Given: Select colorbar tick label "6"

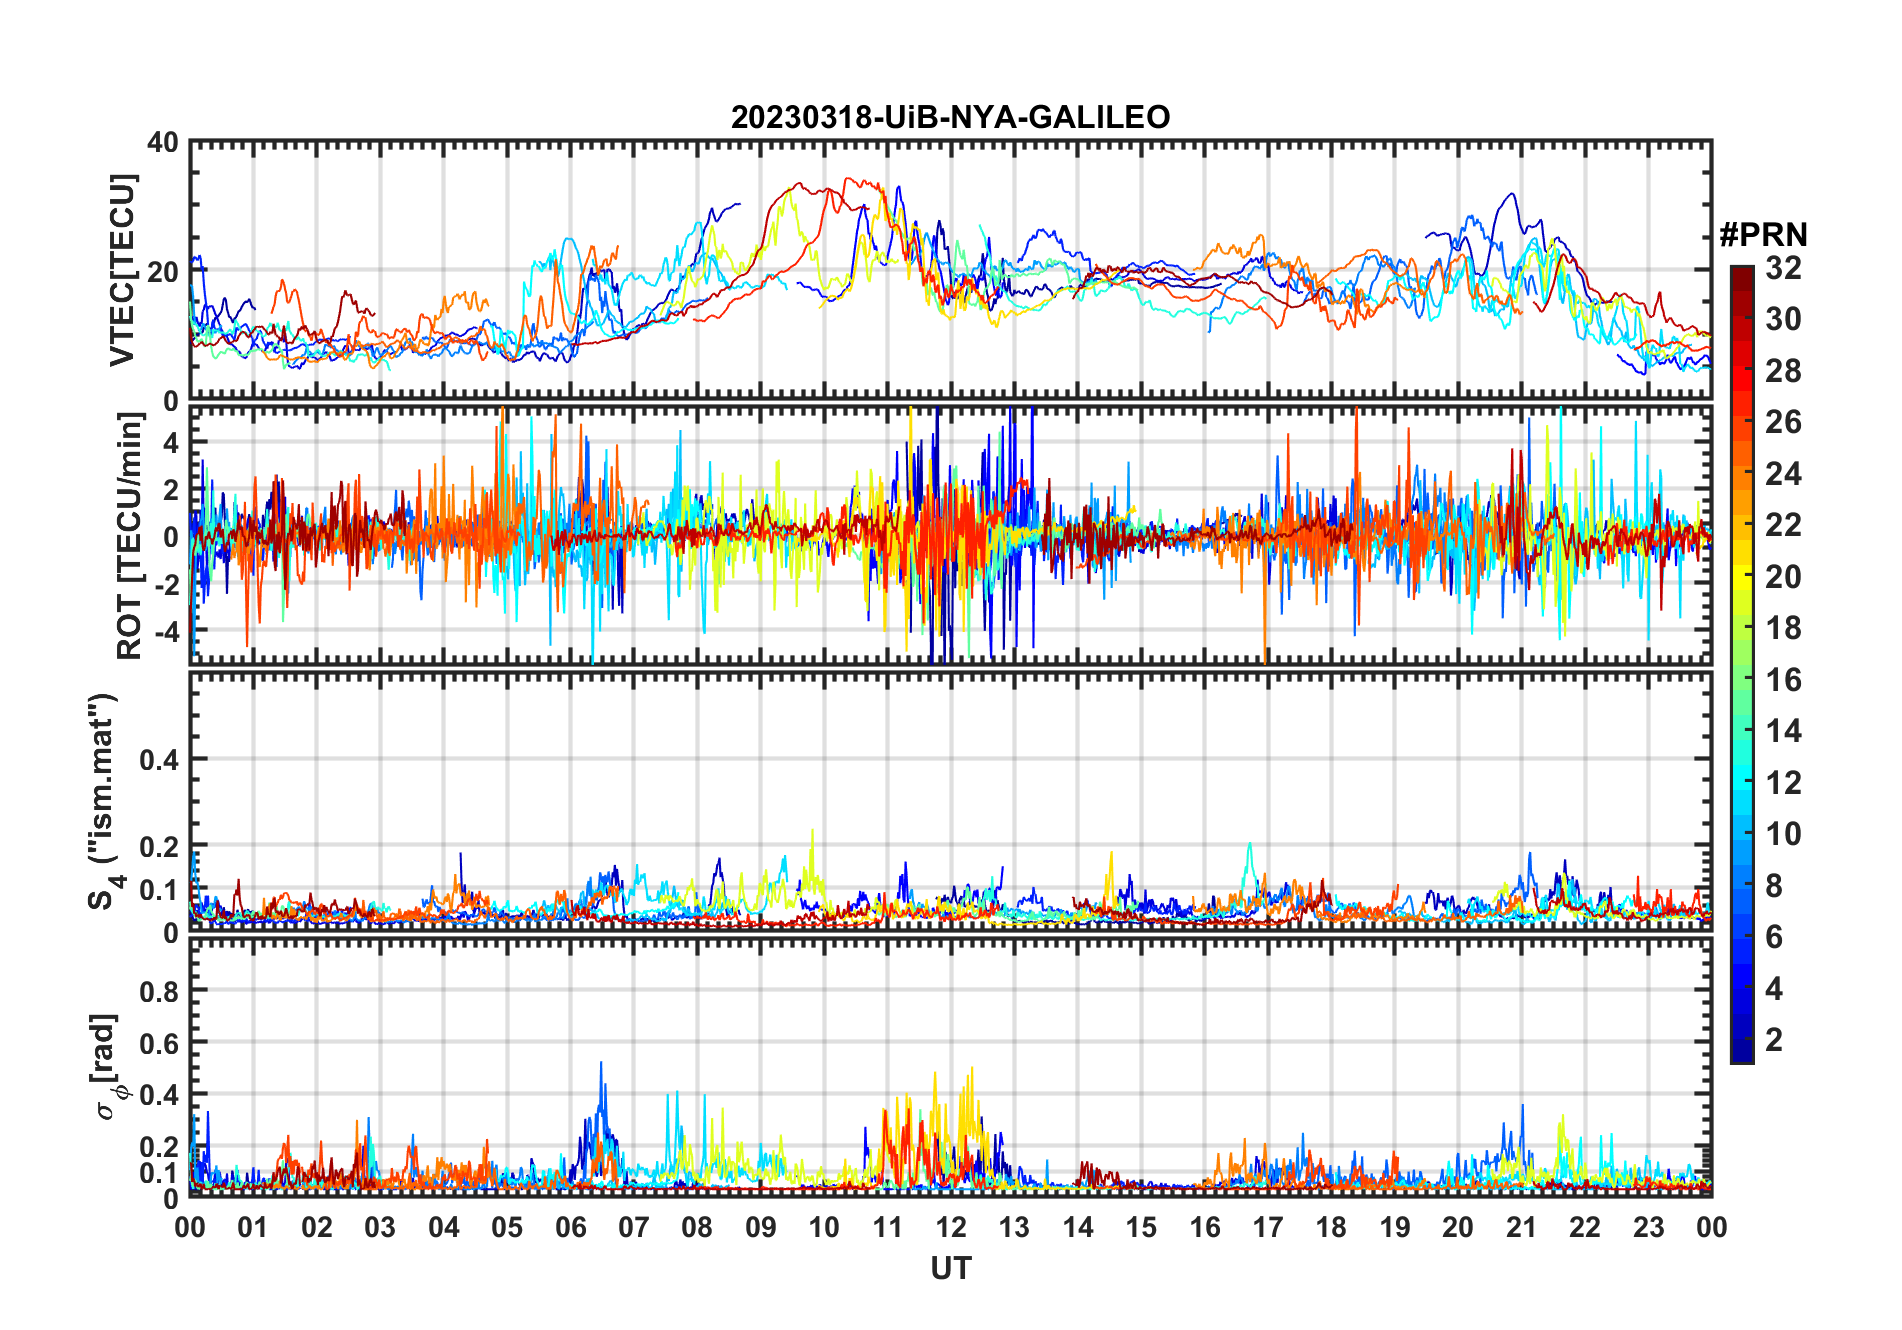Looking at the screenshot, I should point(1774,937).
